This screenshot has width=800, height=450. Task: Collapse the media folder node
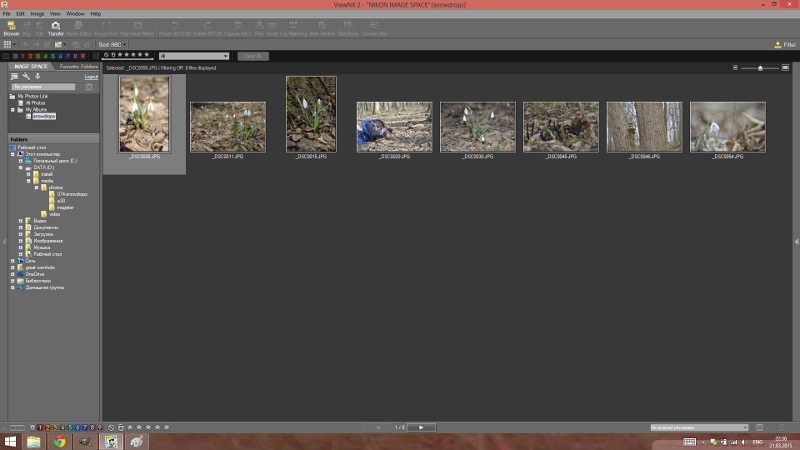[x=29, y=181]
